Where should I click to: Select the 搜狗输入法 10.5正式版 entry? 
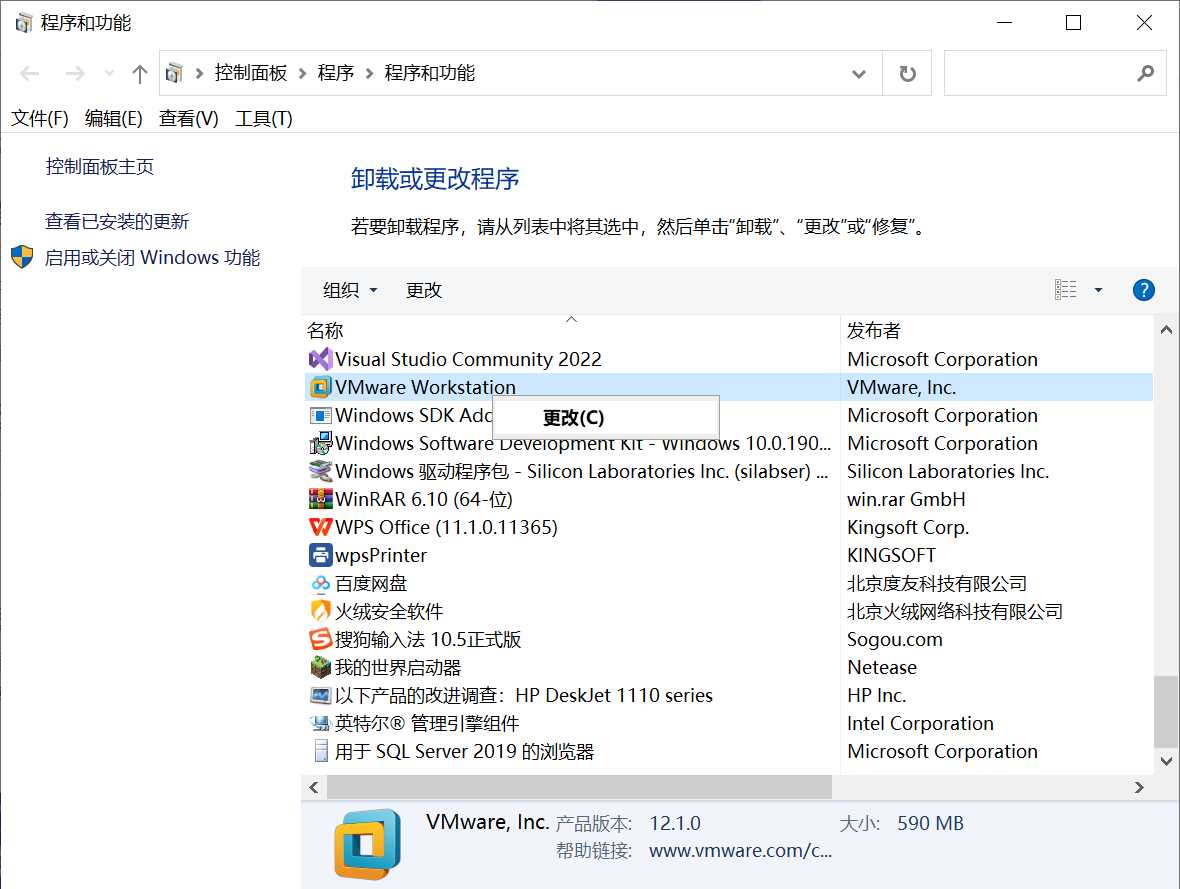click(427, 639)
